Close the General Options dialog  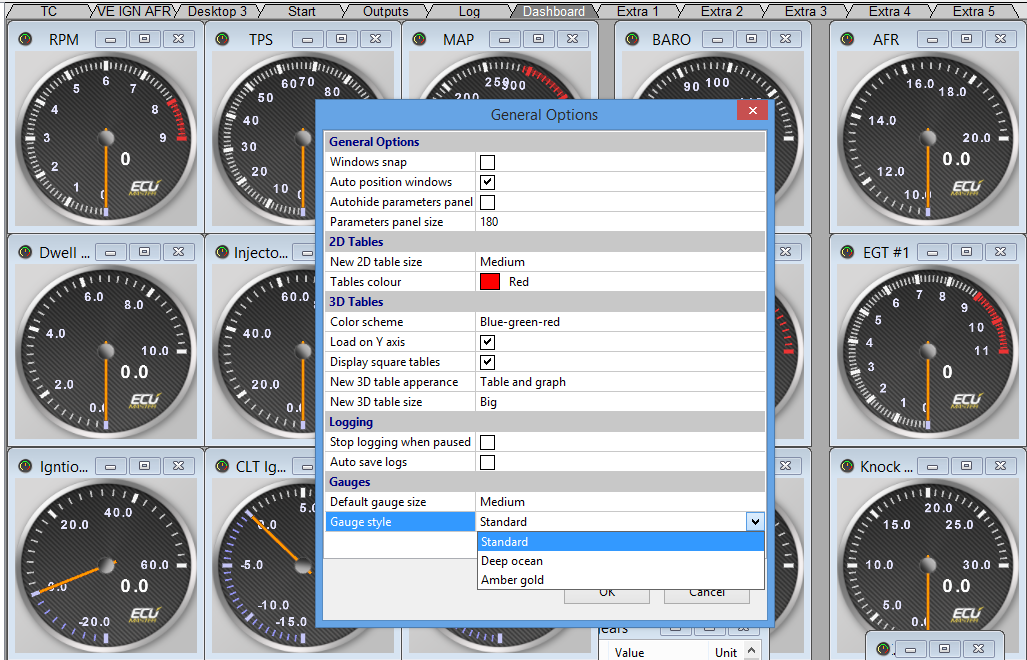tap(751, 110)
